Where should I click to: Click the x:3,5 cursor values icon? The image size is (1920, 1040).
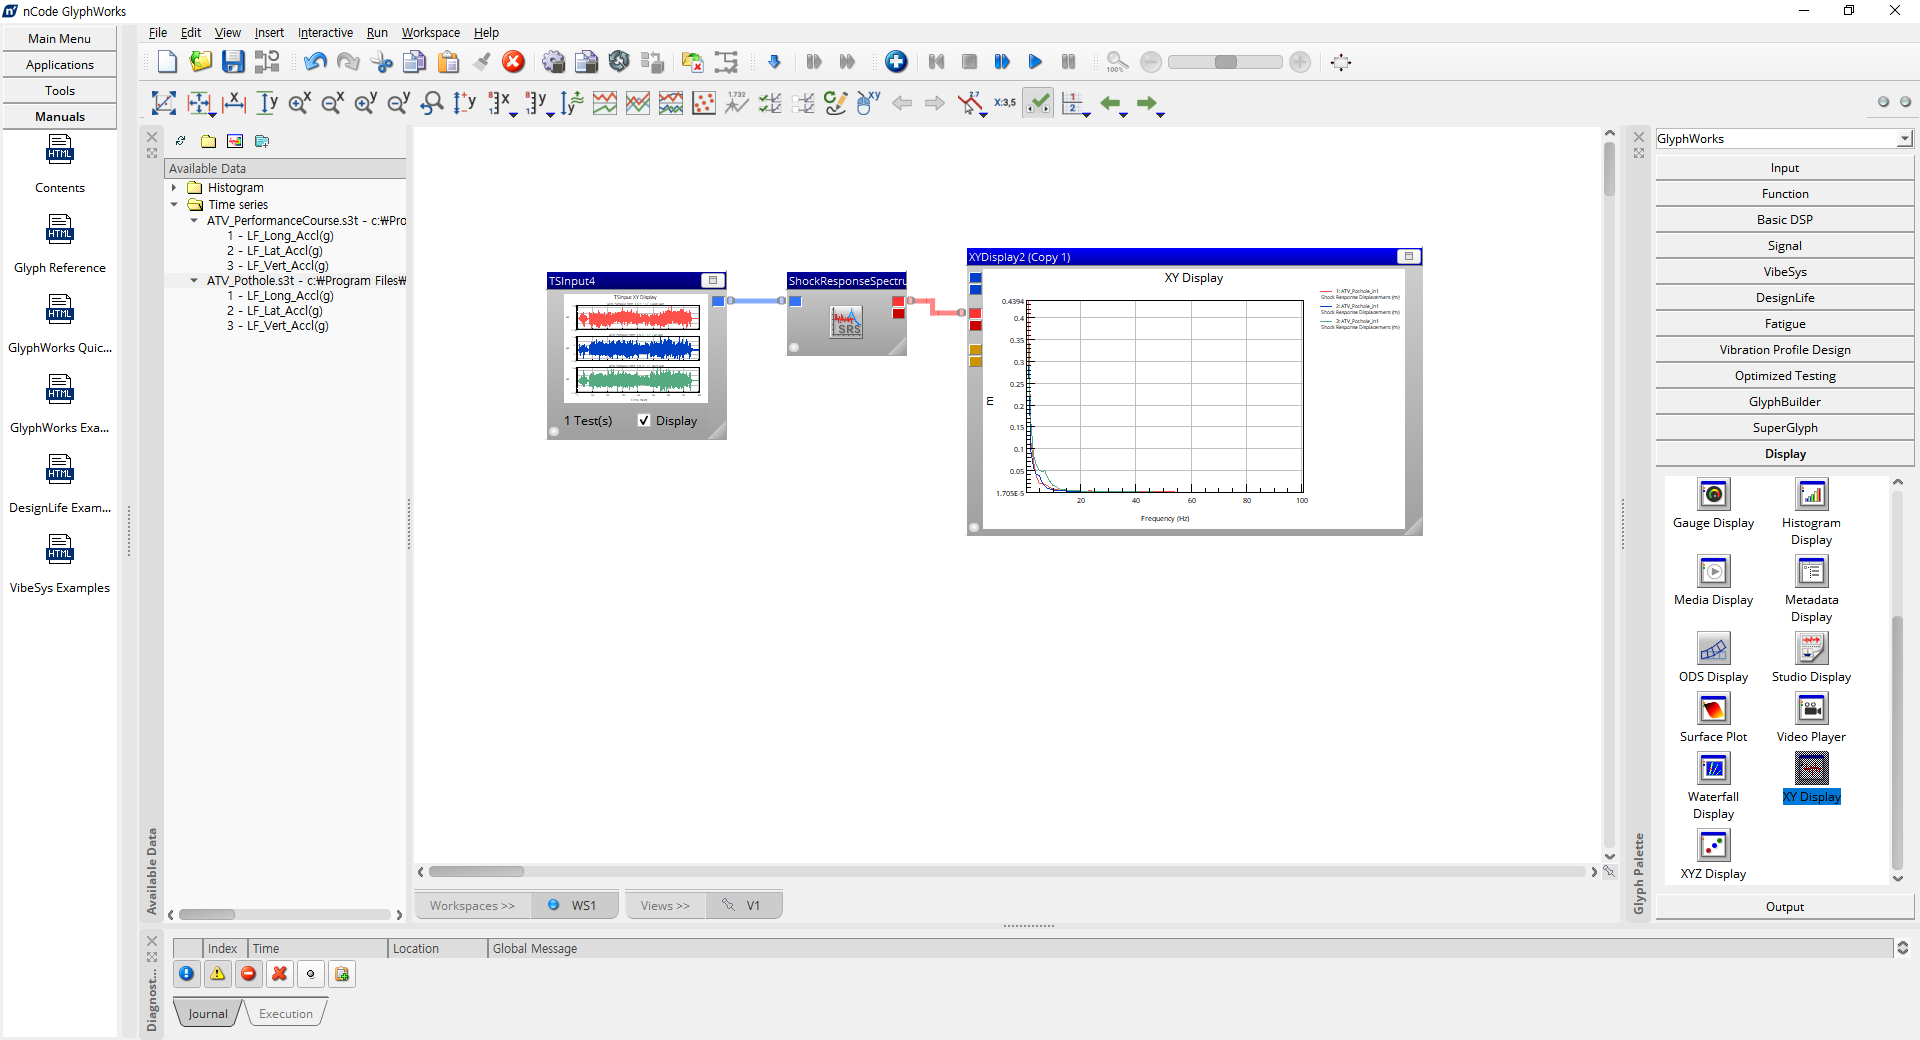[1005, 103]
